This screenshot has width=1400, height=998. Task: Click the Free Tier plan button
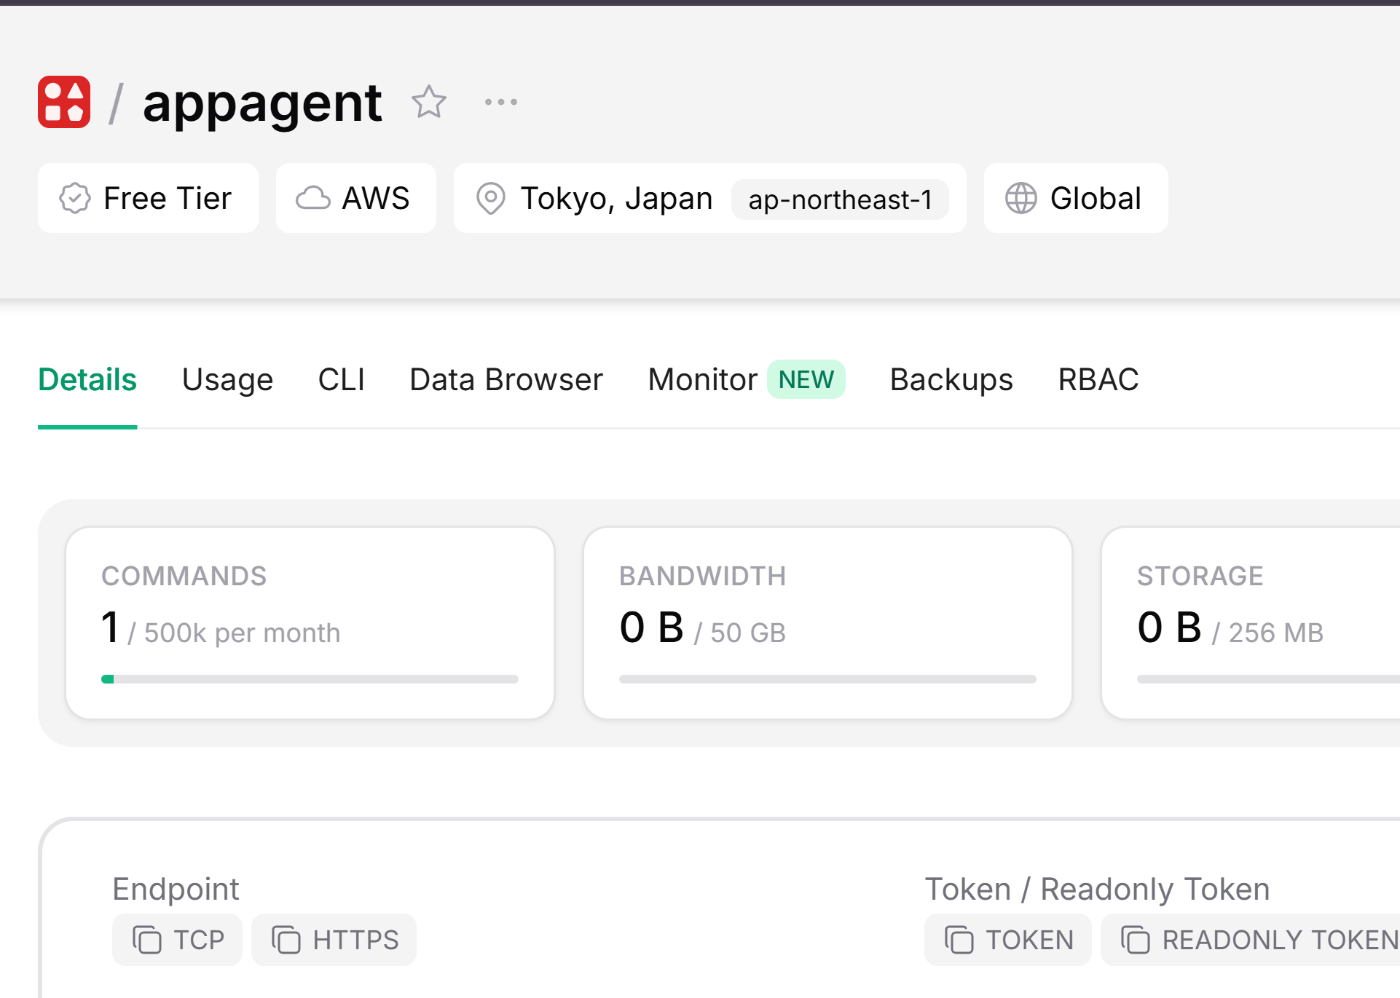pos(148,198)
